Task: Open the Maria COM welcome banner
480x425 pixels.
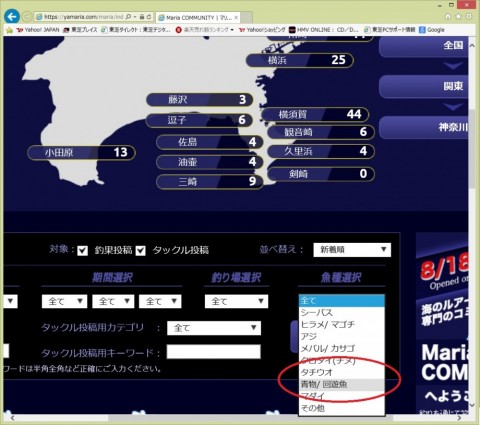Action: [x=442, y=377]
